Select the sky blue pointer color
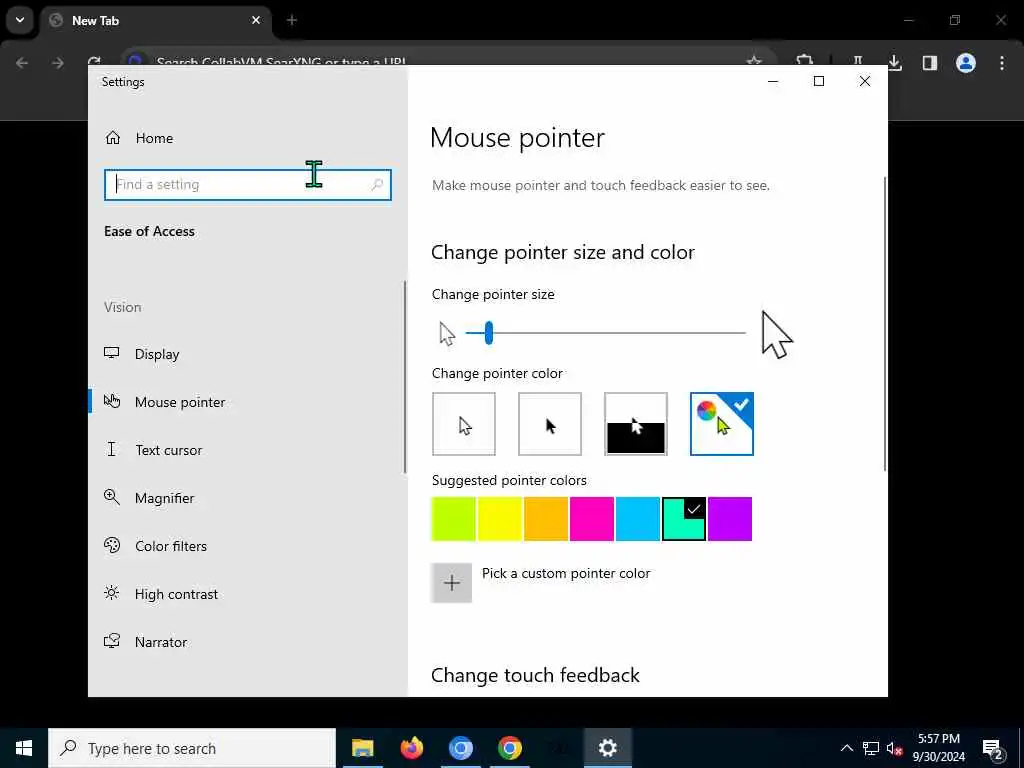 (637, 519)
